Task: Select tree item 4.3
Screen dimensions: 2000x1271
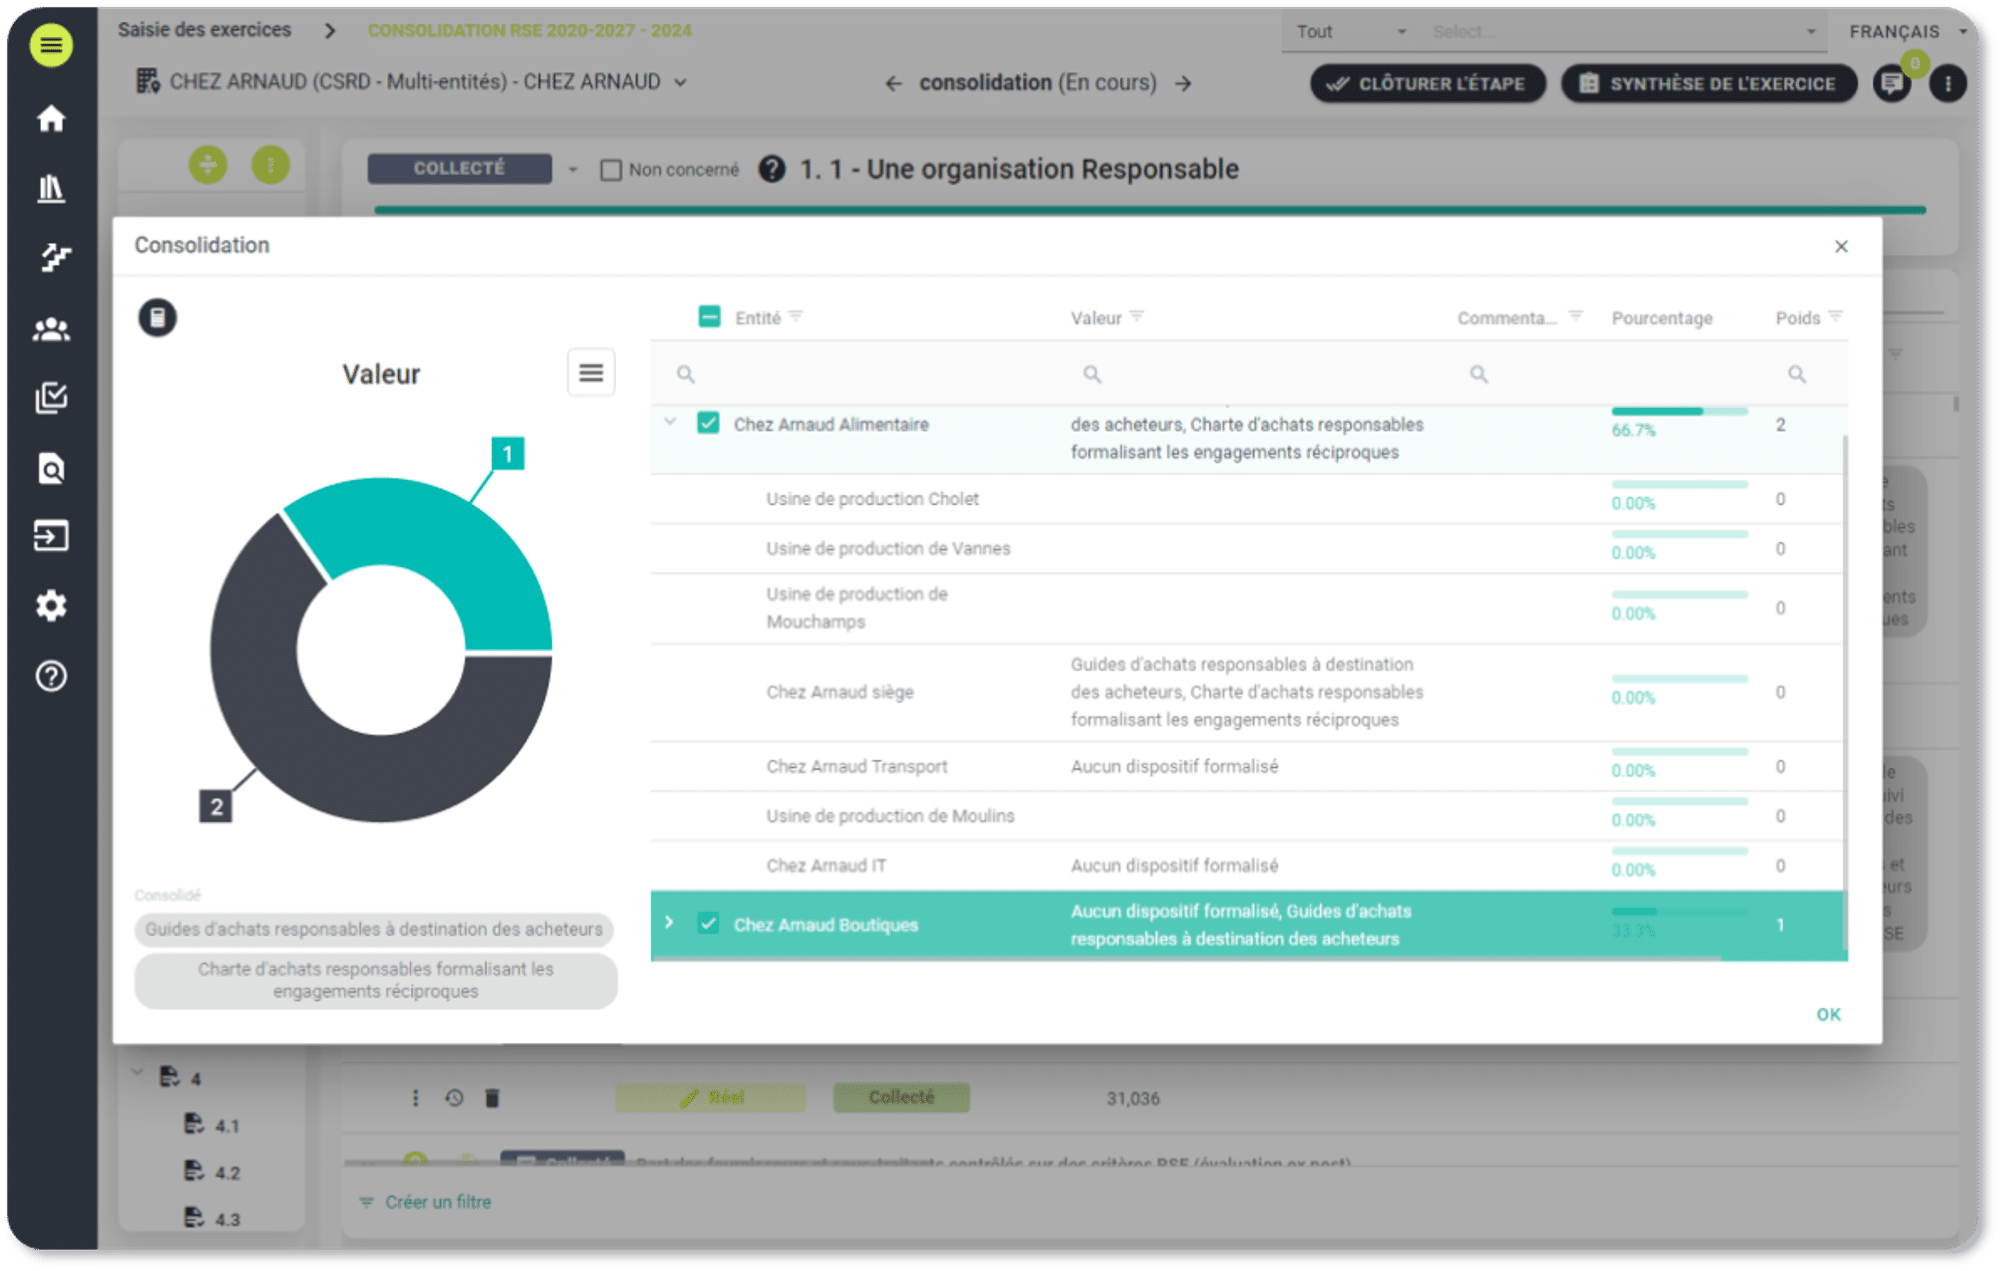Action: pos(212,1219)
